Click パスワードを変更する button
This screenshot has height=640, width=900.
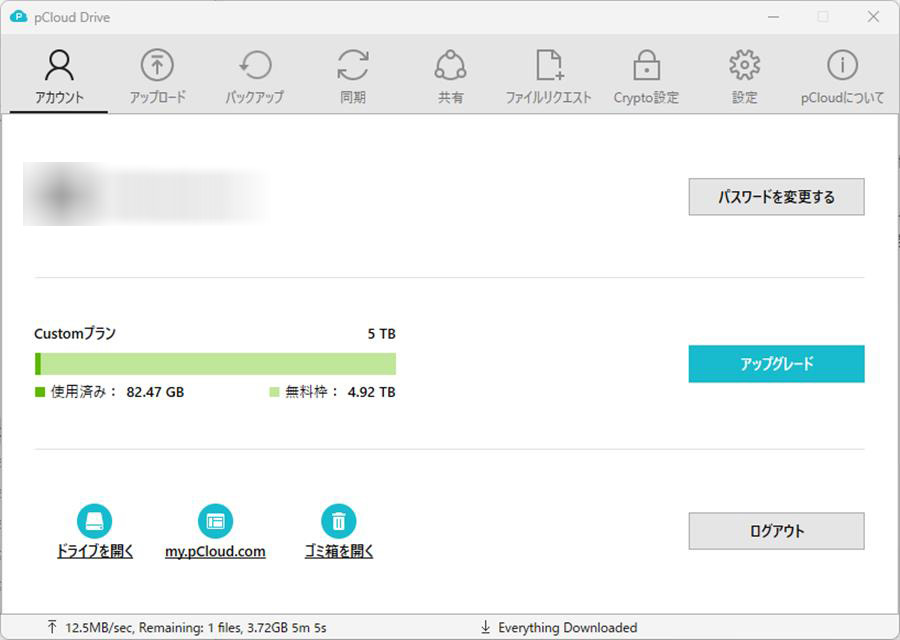(776, 197)
